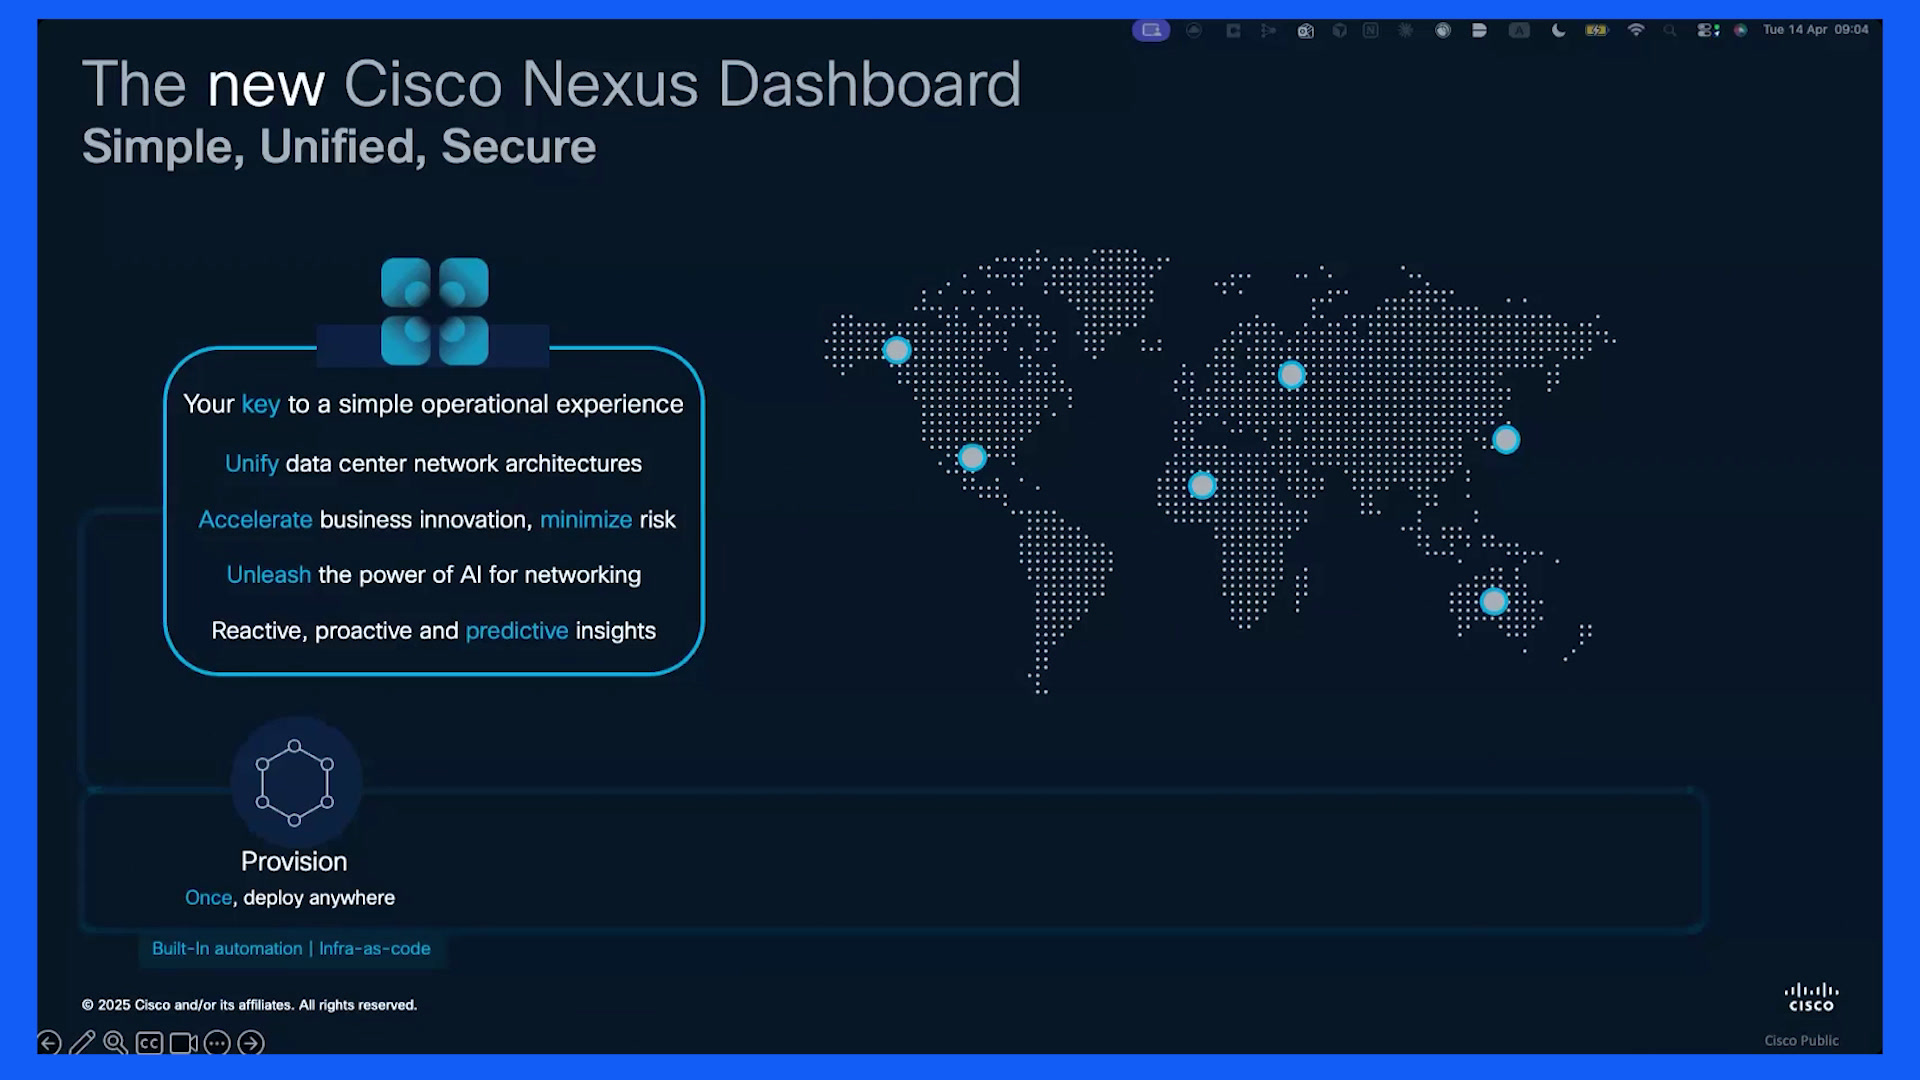This screenshot has height=1080, width=1920.
Task: Open the Notion N menu bar icon
Action: click(x=1371, y=30)
